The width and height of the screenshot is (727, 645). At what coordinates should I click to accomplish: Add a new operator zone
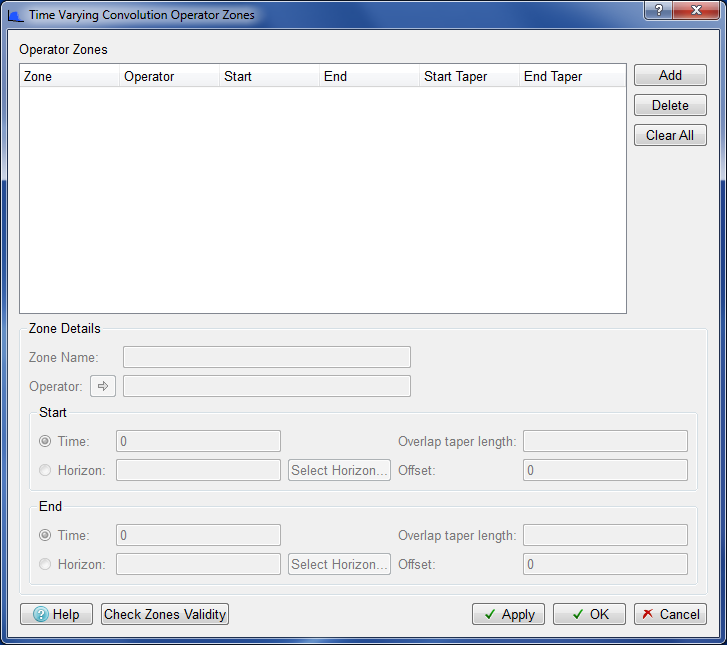point(670,75)
